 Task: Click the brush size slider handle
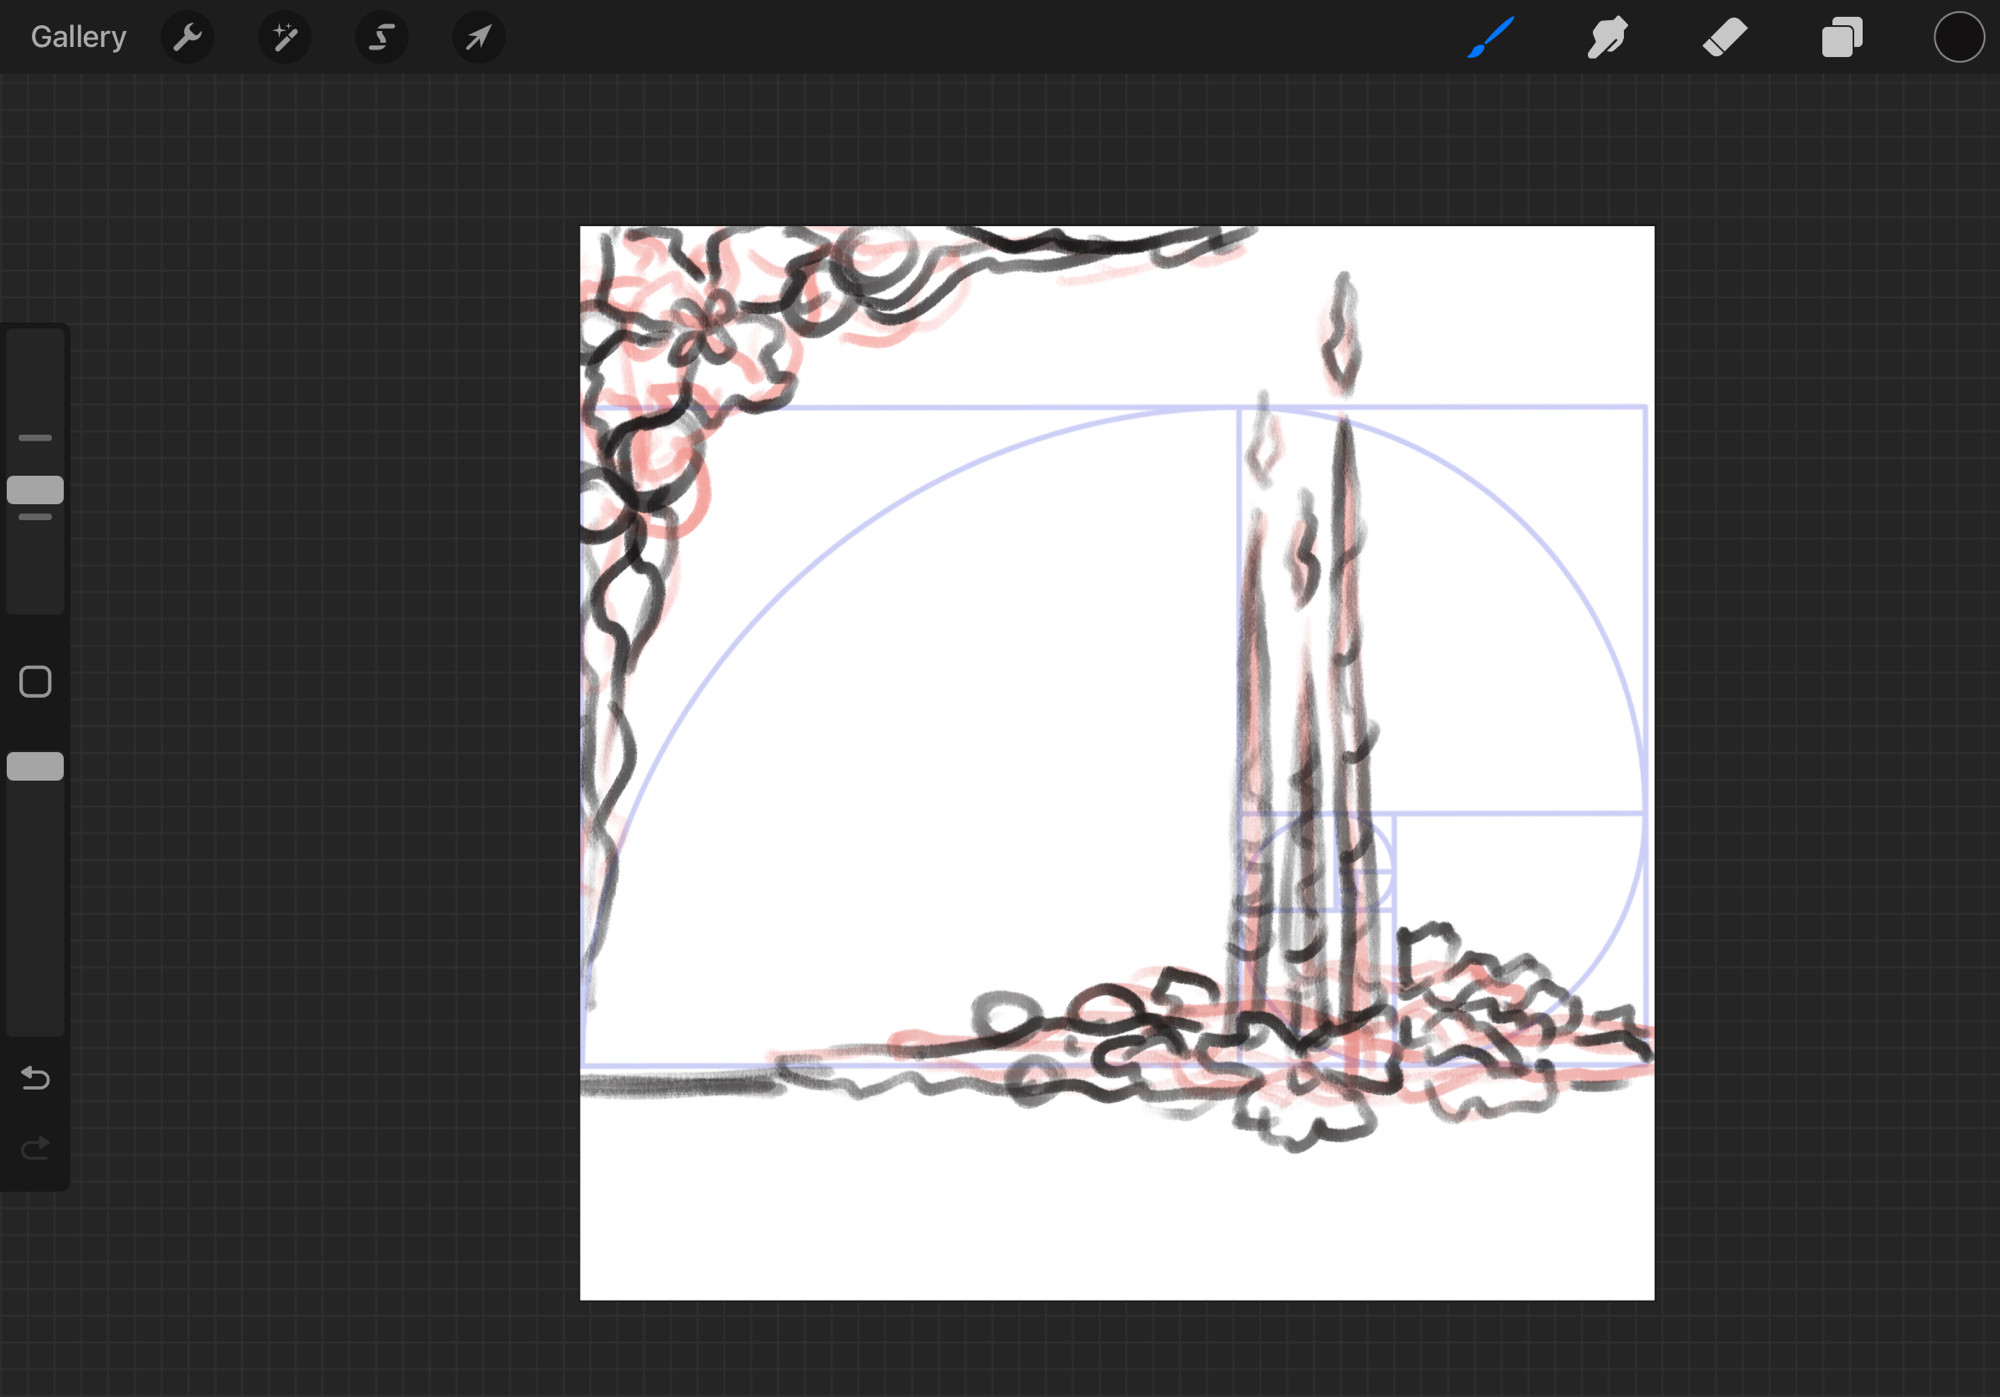35,490
